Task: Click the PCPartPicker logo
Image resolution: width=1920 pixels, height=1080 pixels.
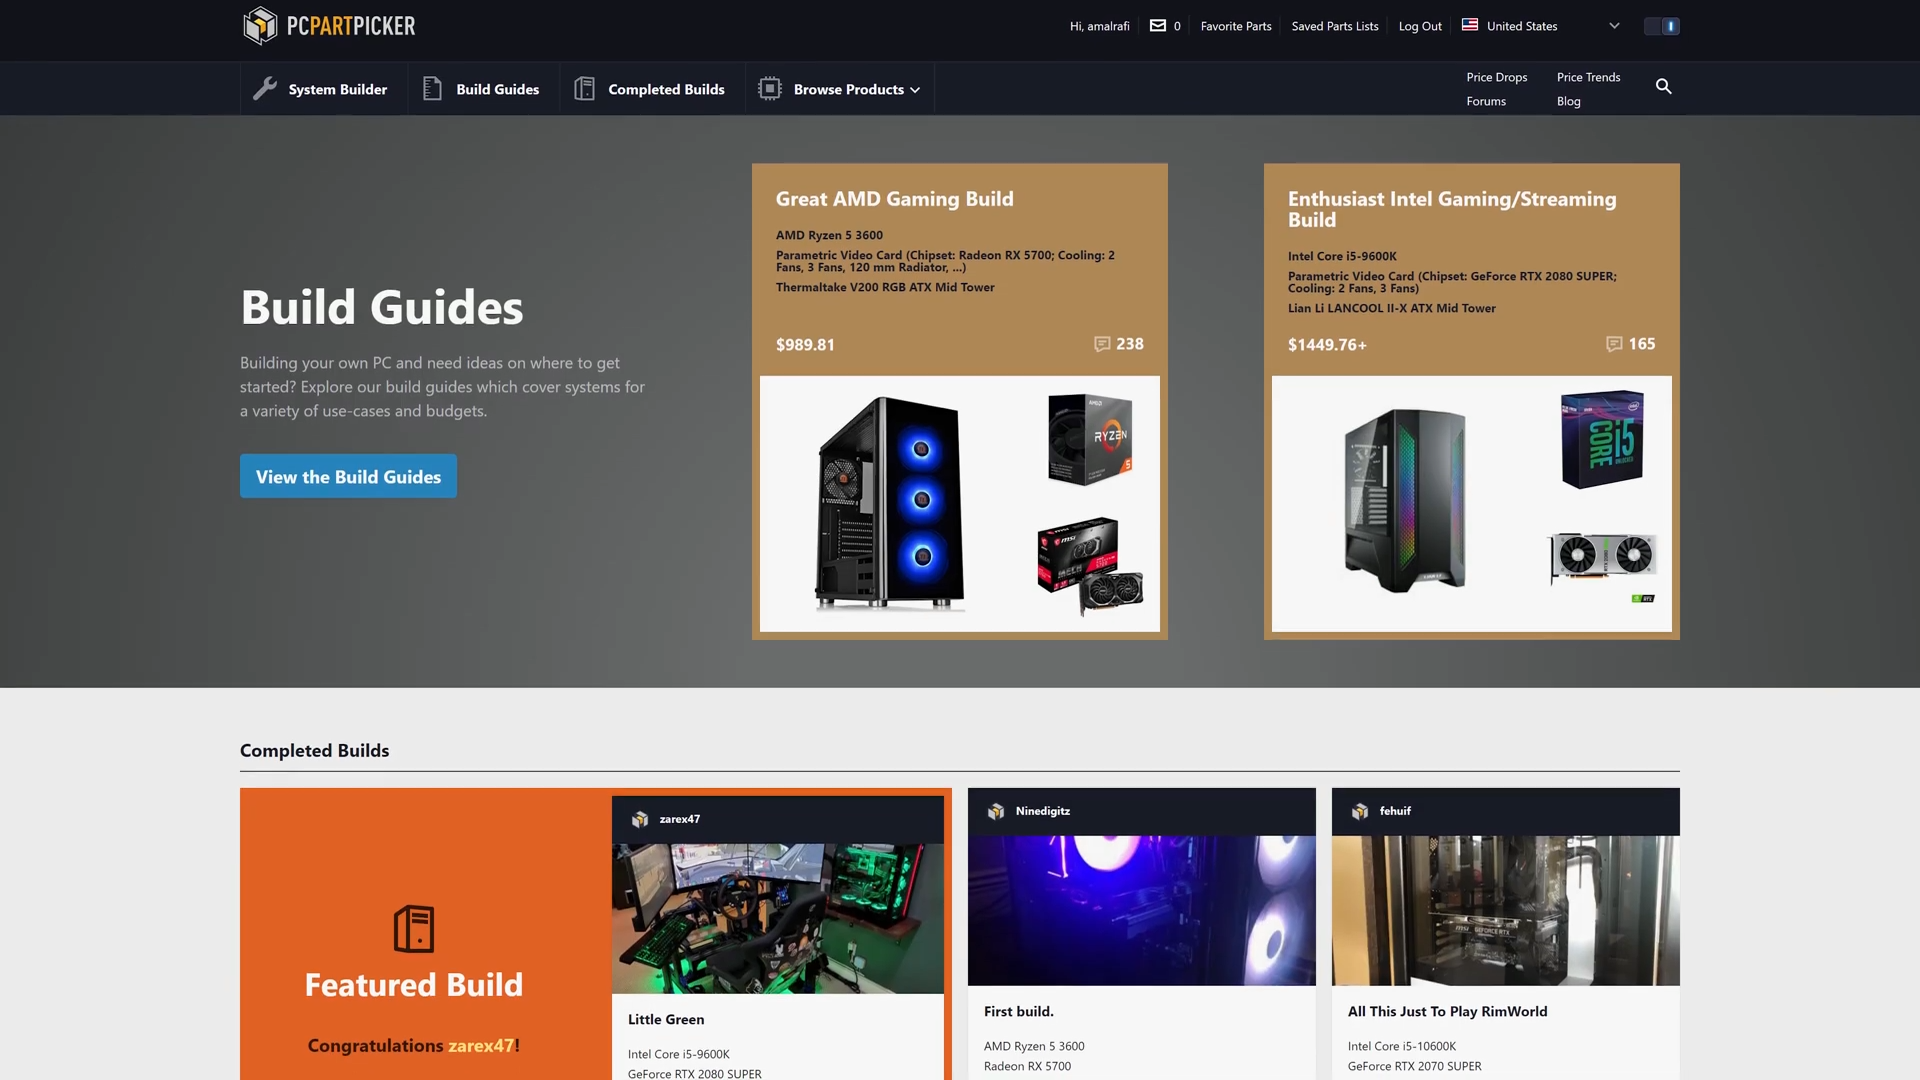Action: pos(329,26)
